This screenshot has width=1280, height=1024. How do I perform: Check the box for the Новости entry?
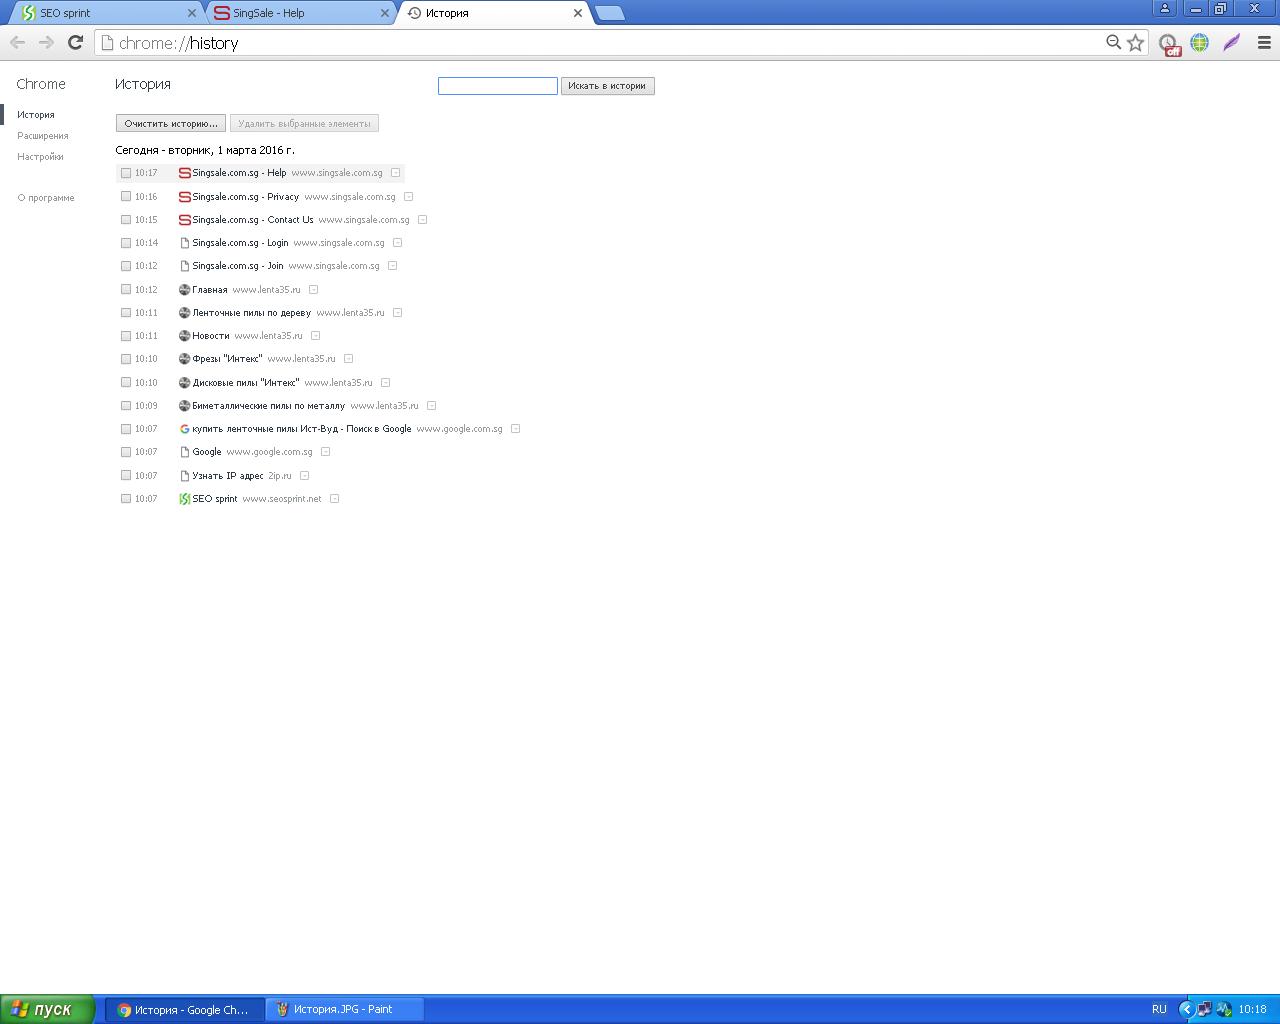tap(126, 336)
